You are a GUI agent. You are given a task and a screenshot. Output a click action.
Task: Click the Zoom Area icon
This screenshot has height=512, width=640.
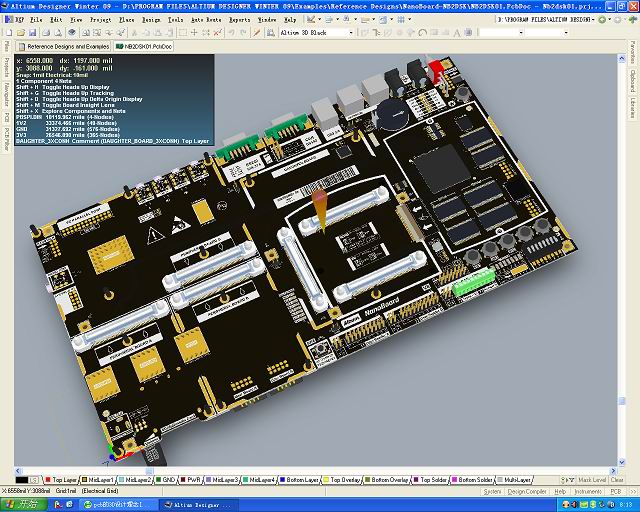98,33
